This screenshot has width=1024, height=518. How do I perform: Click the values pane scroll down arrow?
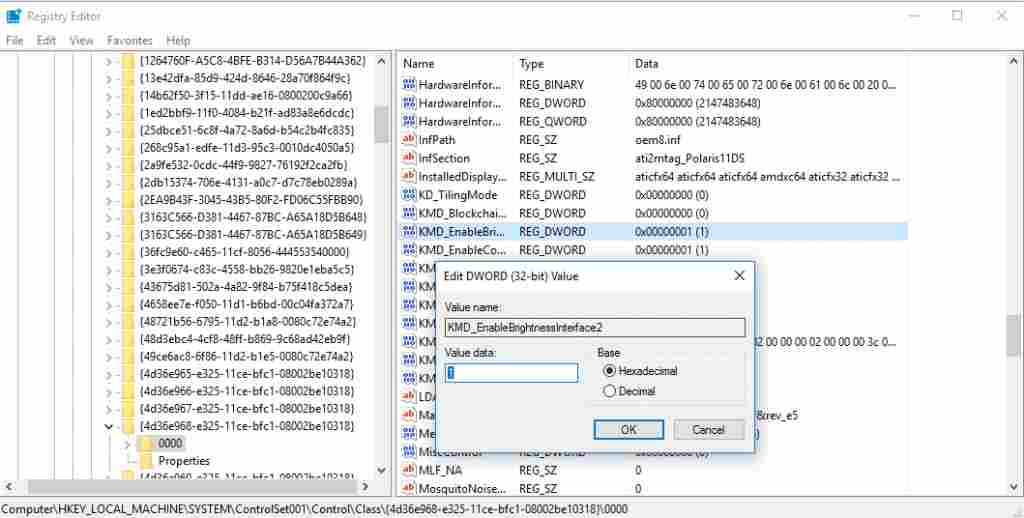[1013, 487]
